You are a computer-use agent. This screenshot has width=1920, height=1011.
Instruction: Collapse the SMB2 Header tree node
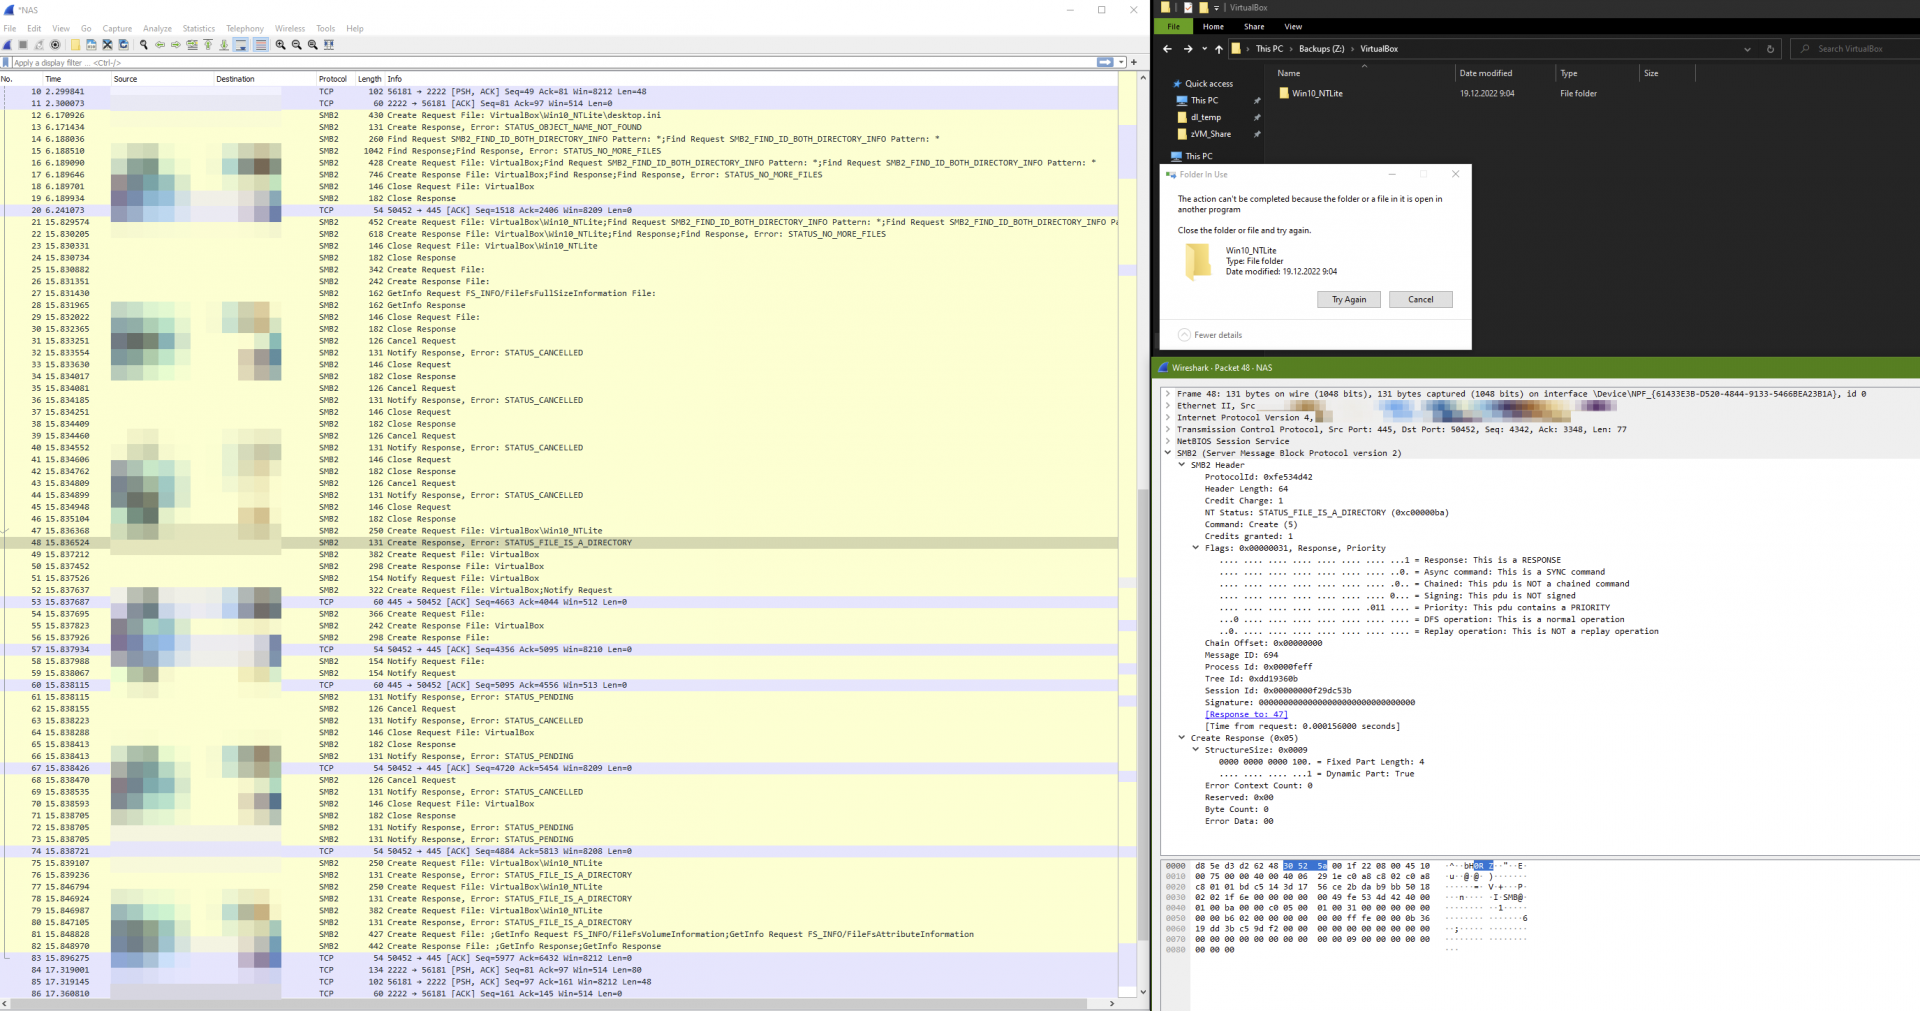pos(1182,465)
